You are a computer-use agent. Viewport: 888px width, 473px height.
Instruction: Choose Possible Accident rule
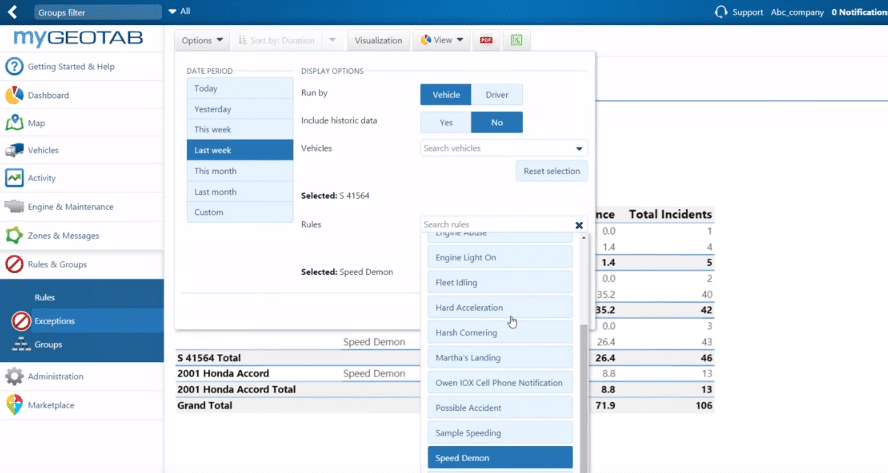500,408
